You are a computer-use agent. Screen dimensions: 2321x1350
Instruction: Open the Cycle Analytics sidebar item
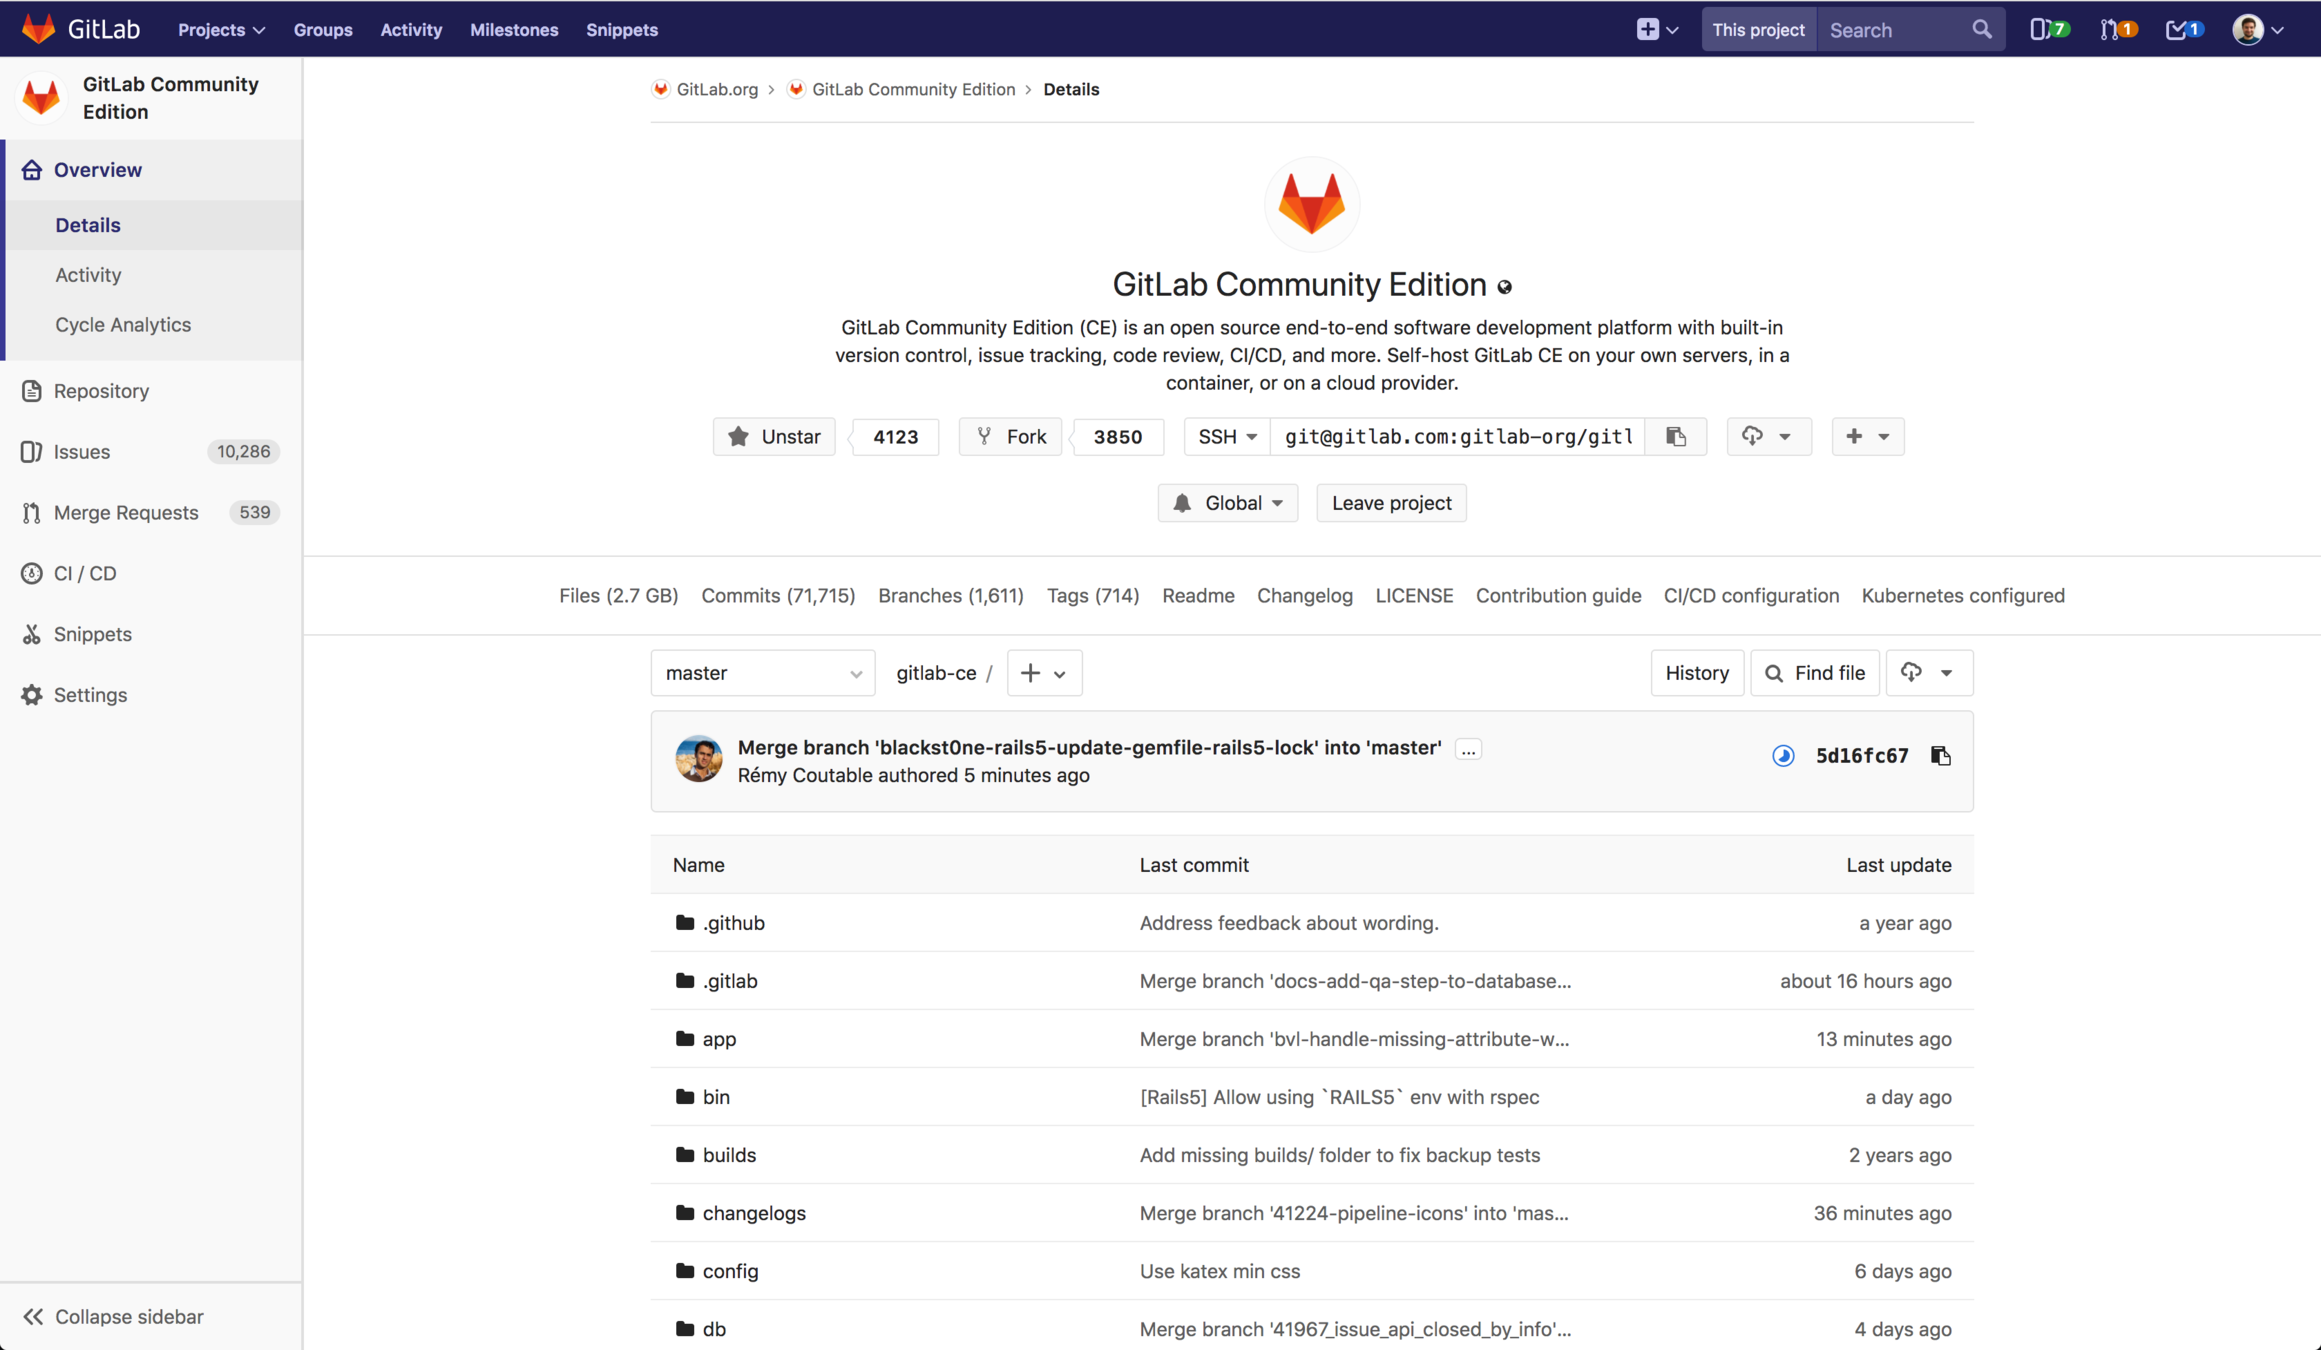pos(123,324)
